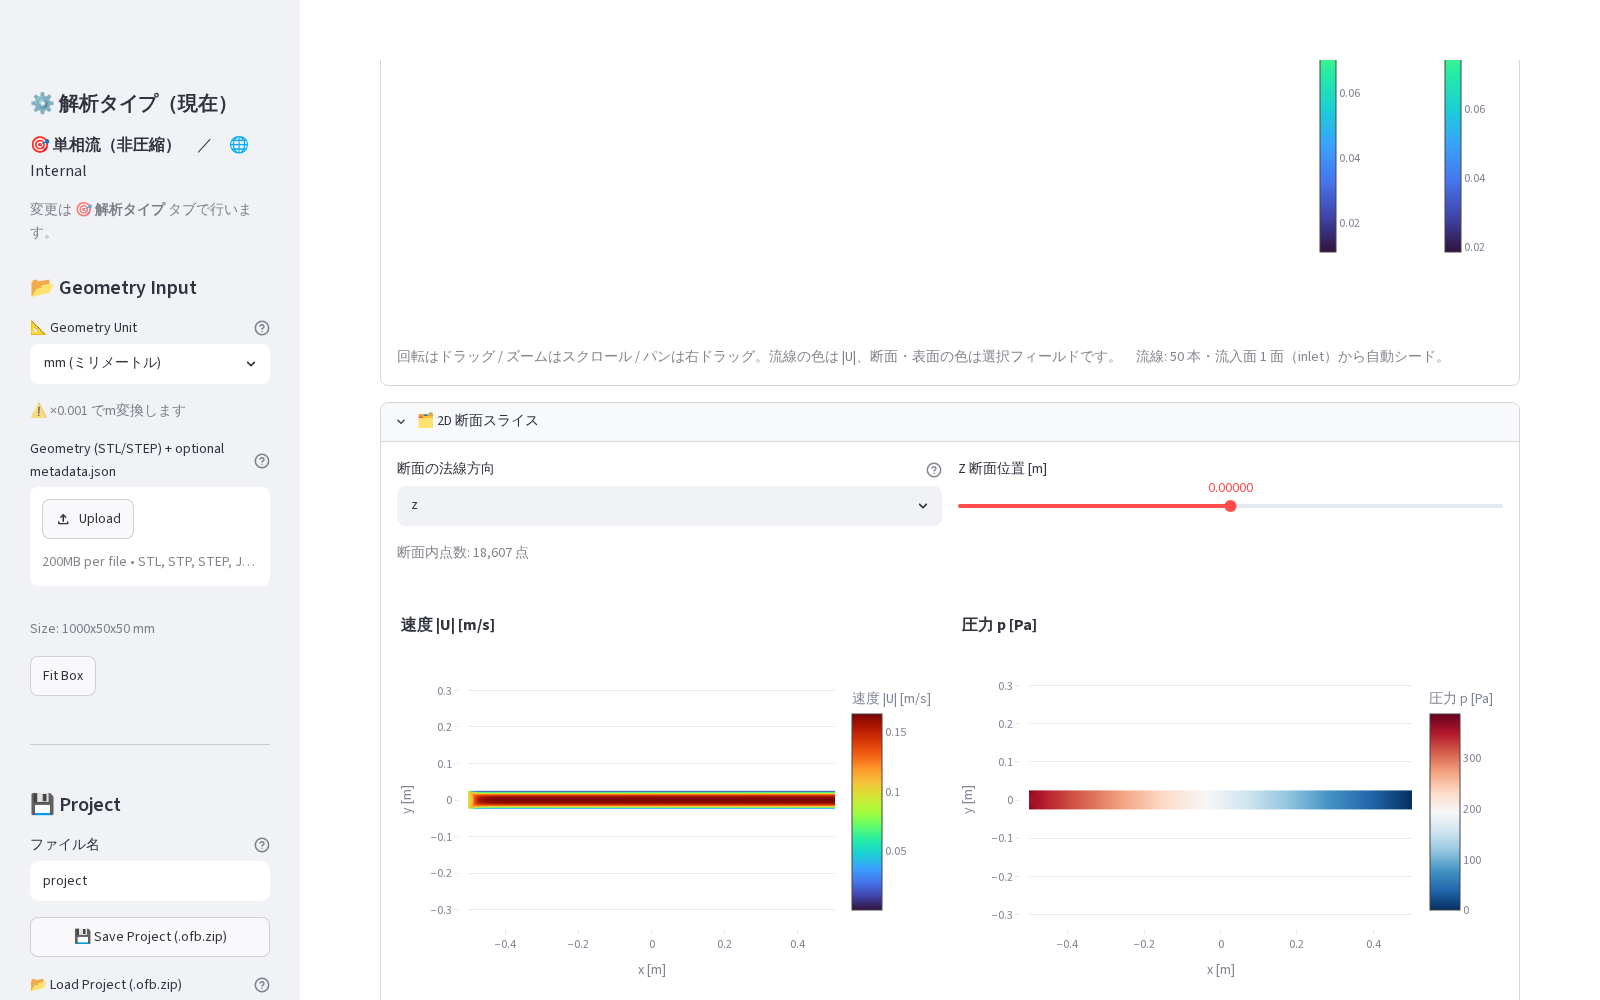
Task: Click the upload arrow icon in Upload button
Action: pos(63,519)
